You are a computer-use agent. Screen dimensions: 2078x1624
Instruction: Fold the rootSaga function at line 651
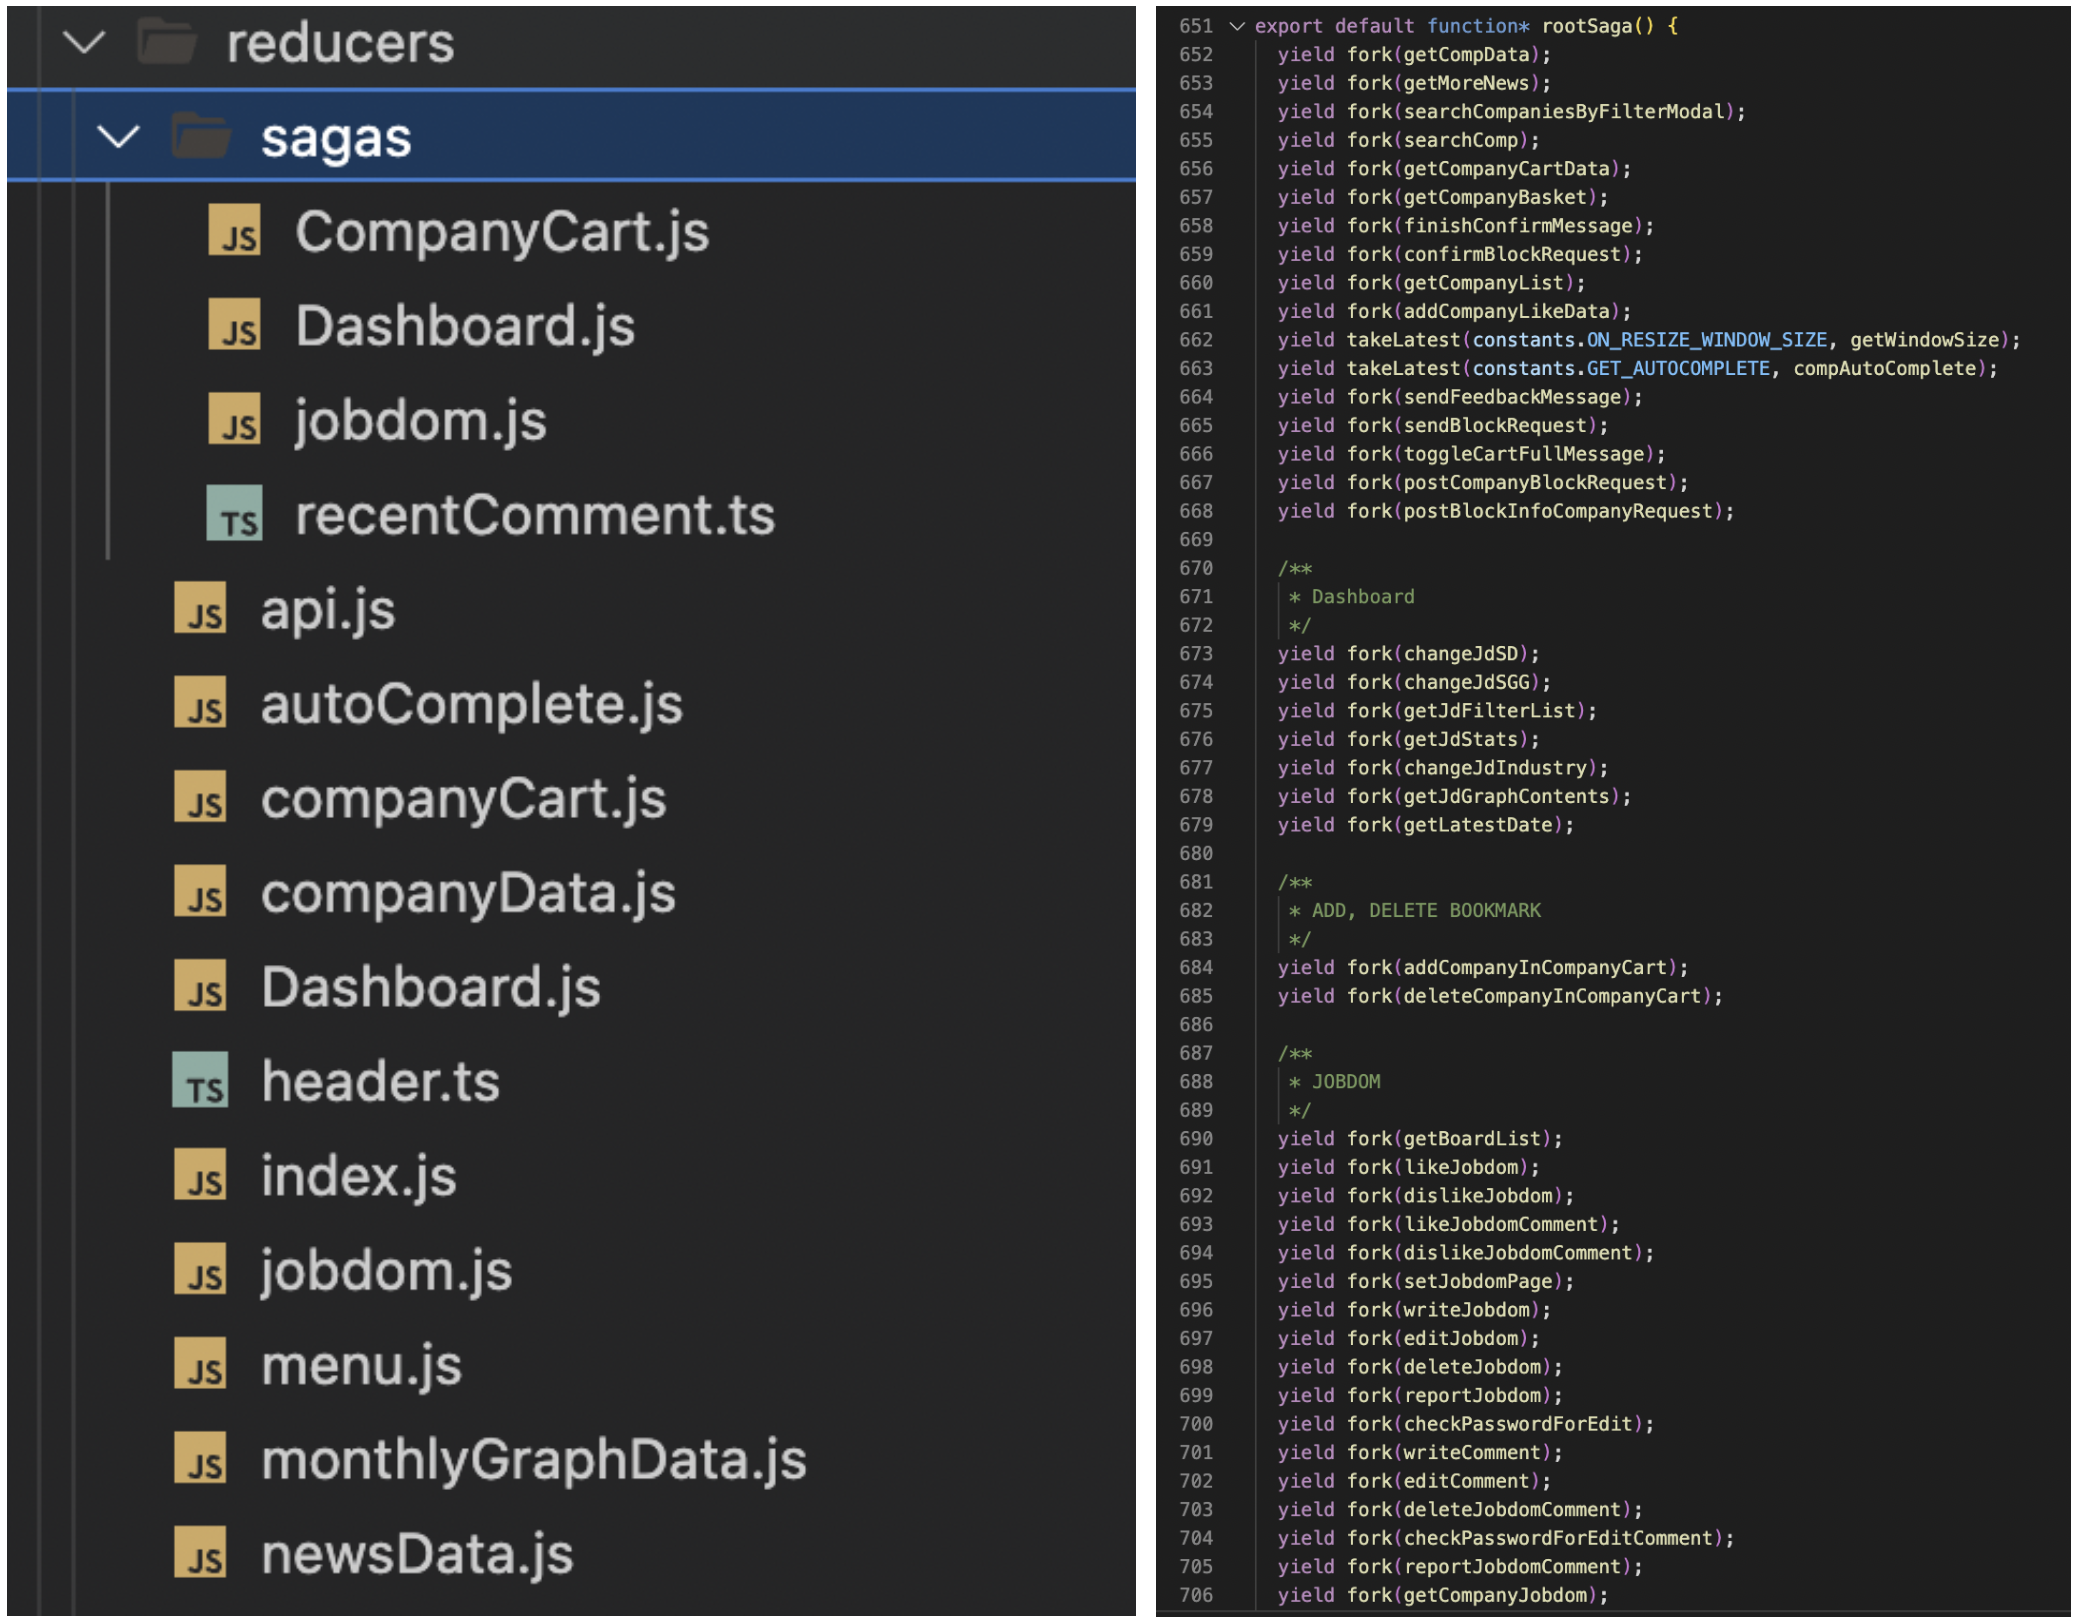(1237, 26)
